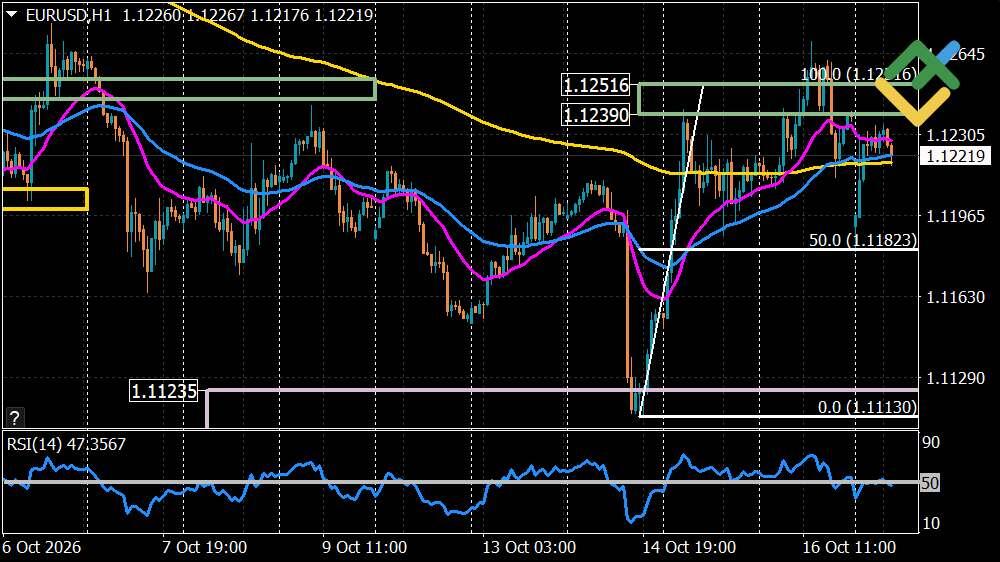The height and width of the screenshot is (562, 1000).
Task: Select the 1.11235 support level label
Action: (164, 390)
